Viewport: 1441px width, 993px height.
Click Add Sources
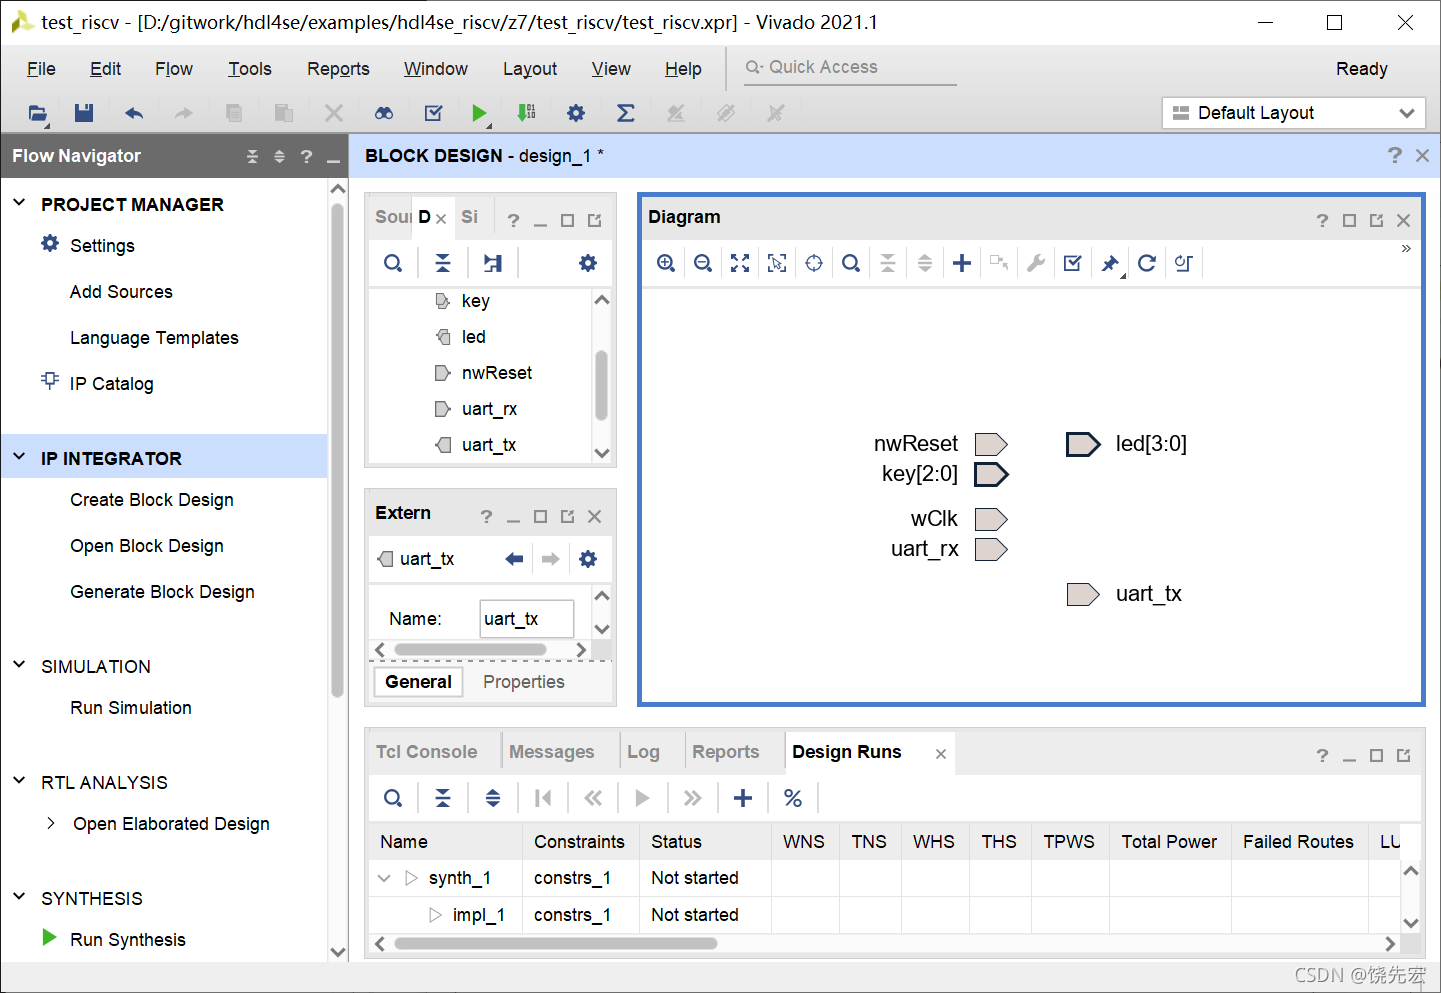click(x=121, y=292)
